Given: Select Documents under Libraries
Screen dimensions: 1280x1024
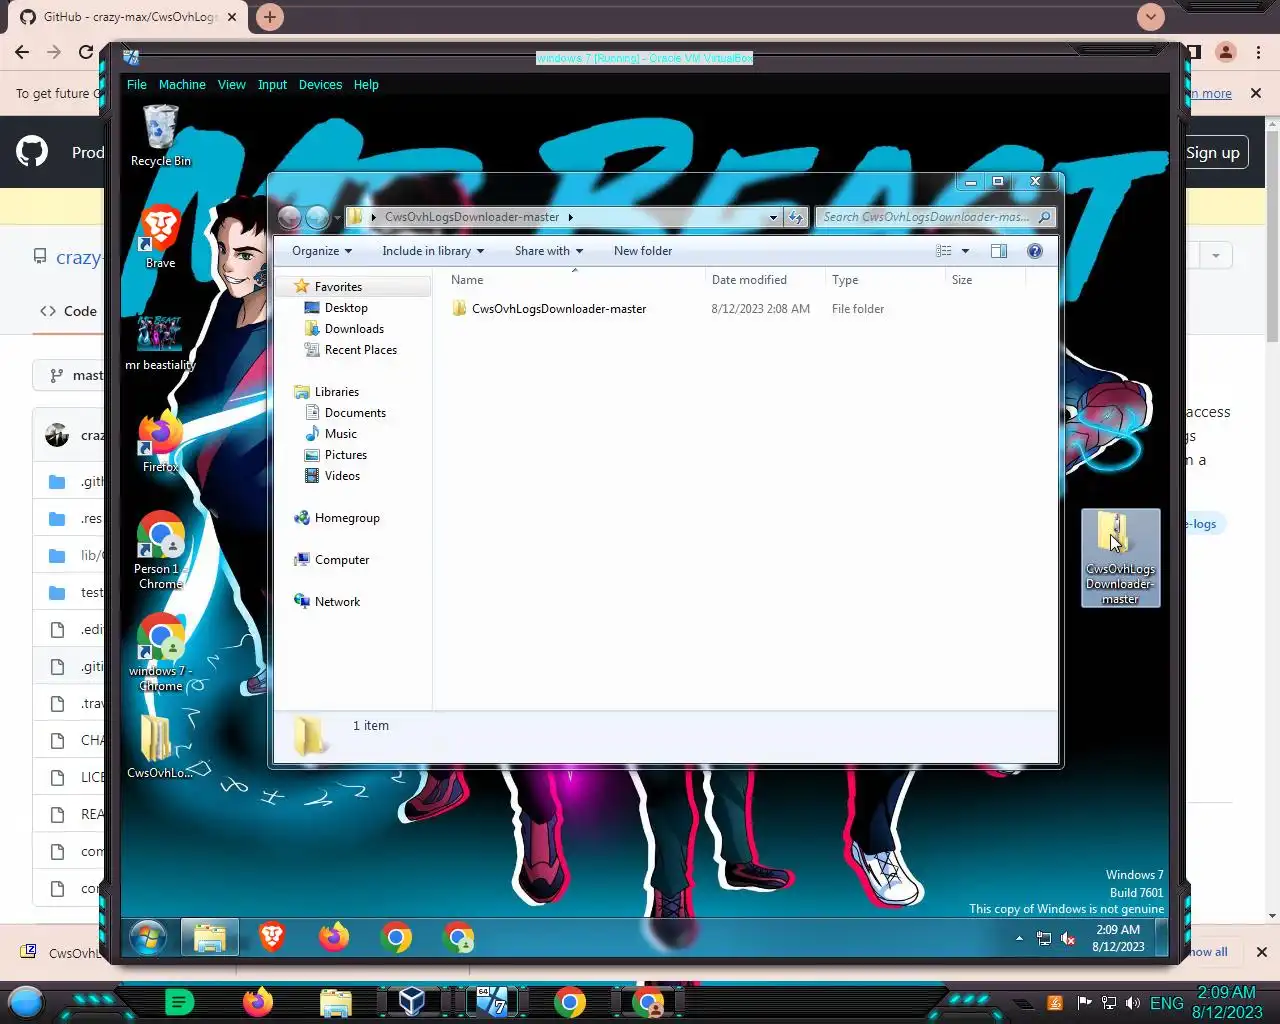Looking at the screenshot, I should [355, 413].
